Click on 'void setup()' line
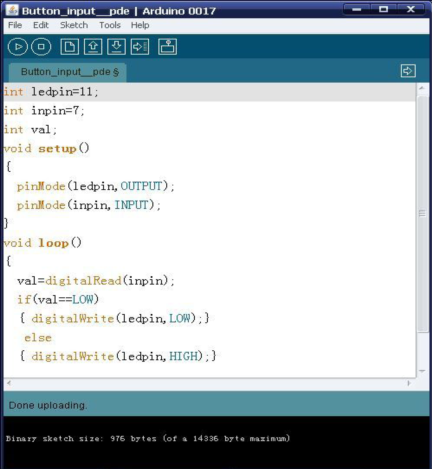 47,148
